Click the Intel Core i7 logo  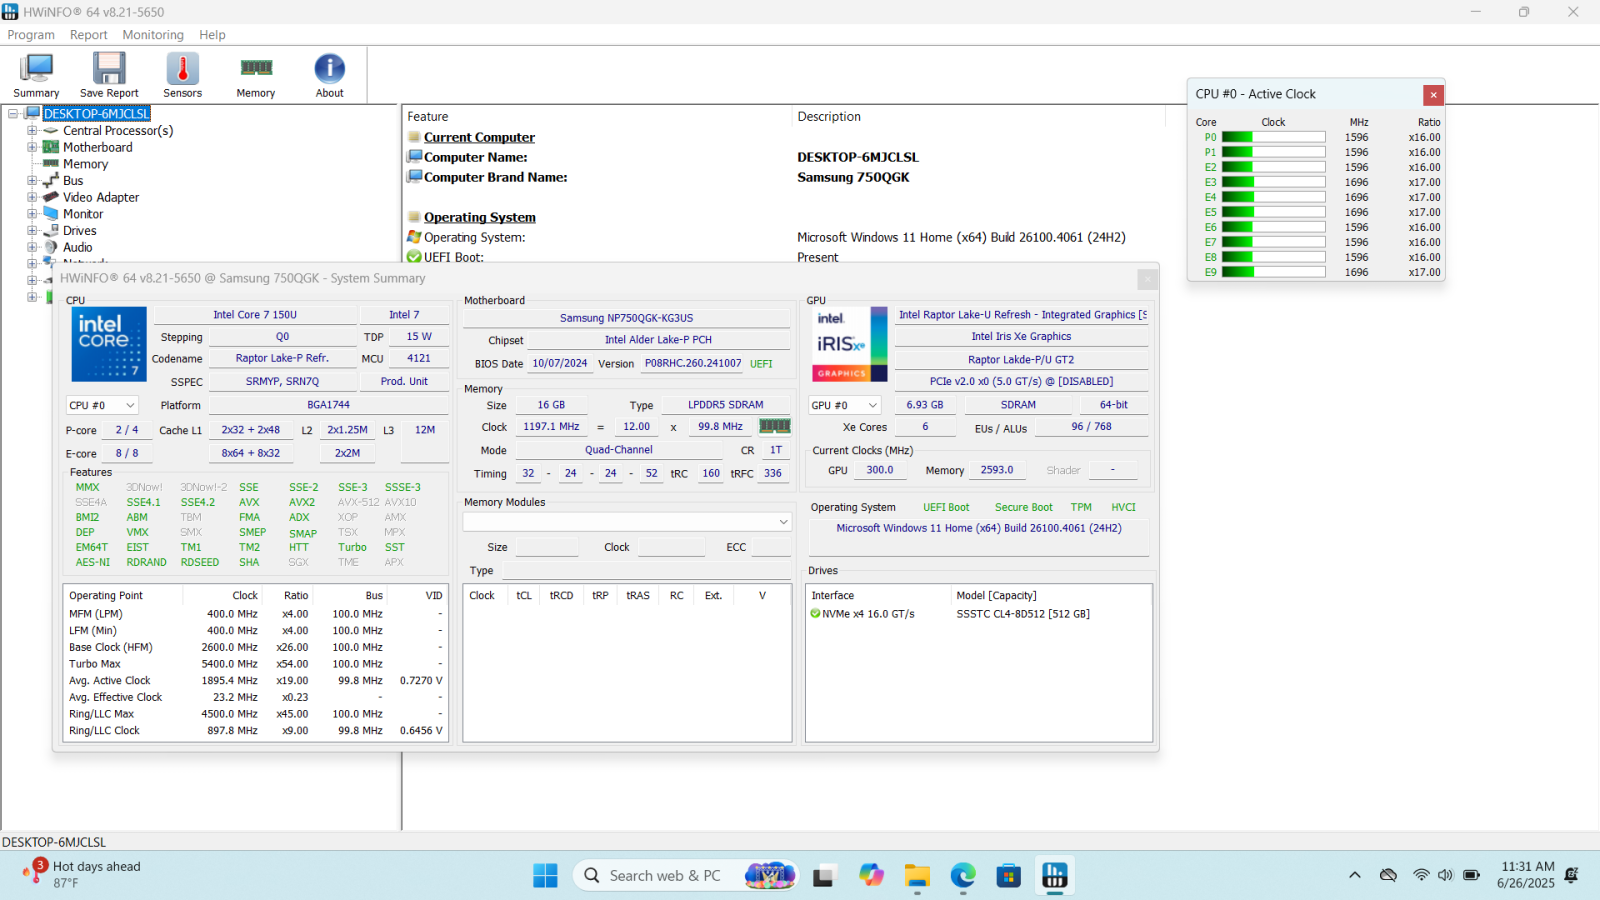(x=109, y=344)
